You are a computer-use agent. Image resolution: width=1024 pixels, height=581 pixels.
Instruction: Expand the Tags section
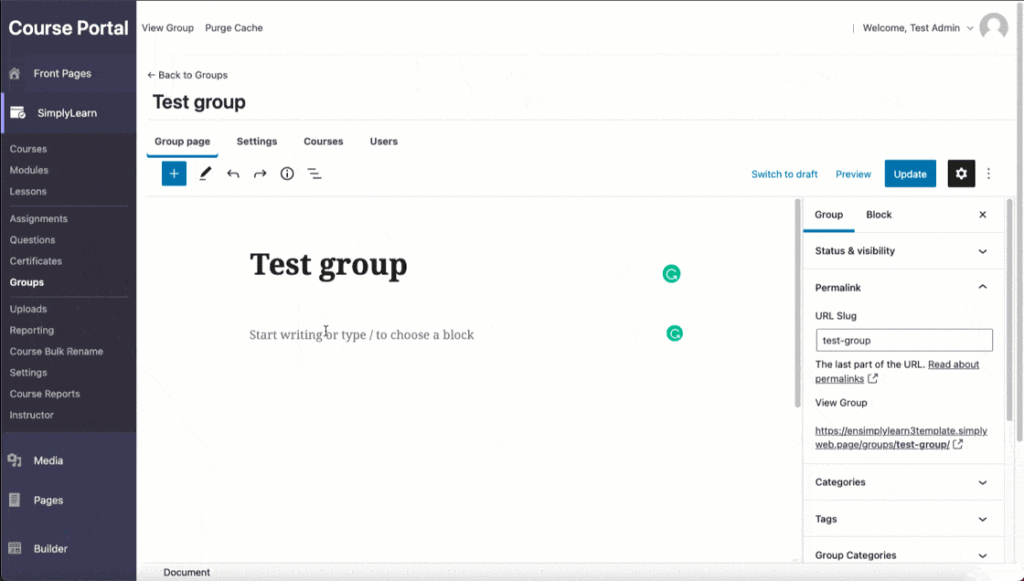[900, 519]
